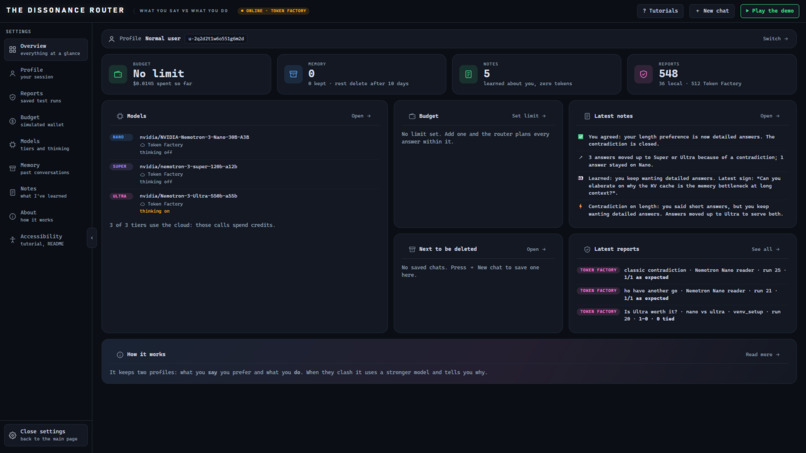Select the SUPER tier badge
806x453 pixels.
coord(121,167)
